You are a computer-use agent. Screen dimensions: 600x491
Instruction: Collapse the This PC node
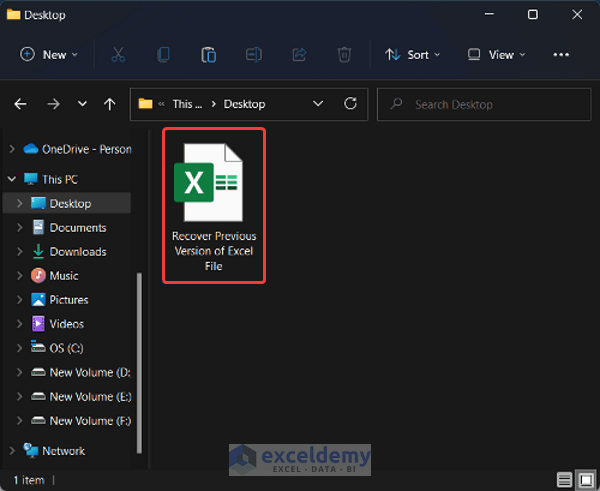[x=12, y=179]
